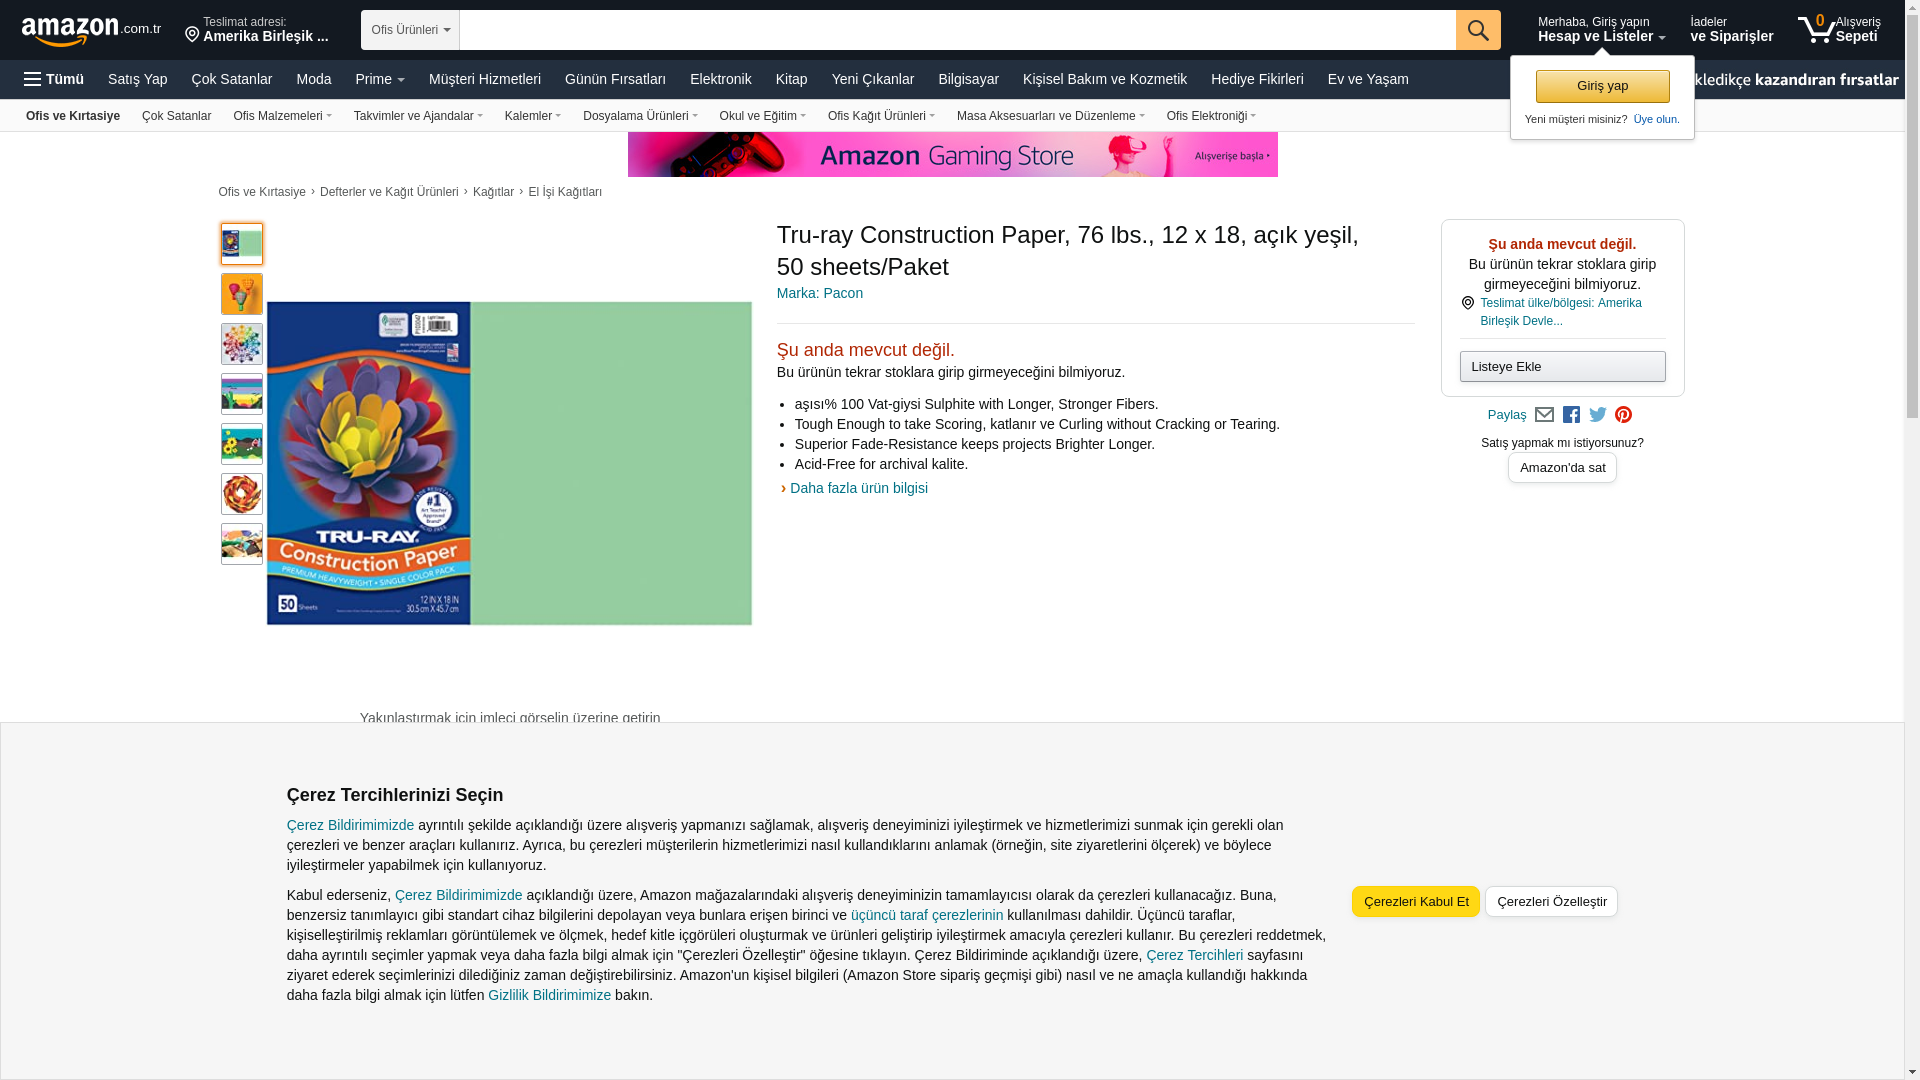Click the search magnifier button

coord(1478,30)
